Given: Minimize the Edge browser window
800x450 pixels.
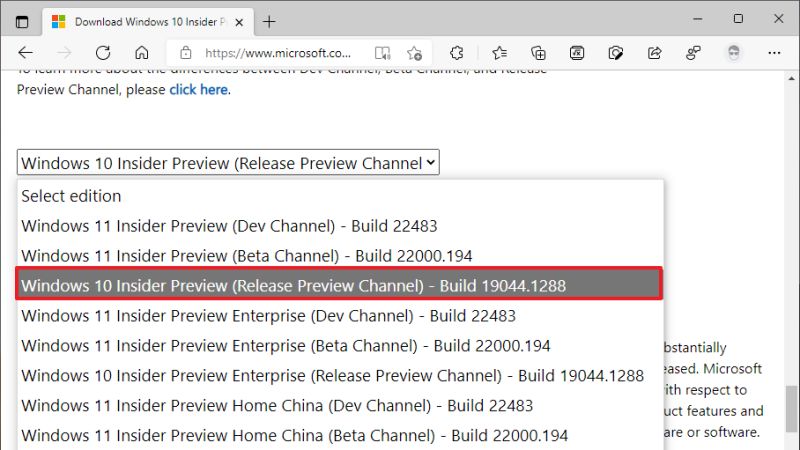Looking at the screenshot, I should pos(698,19).
